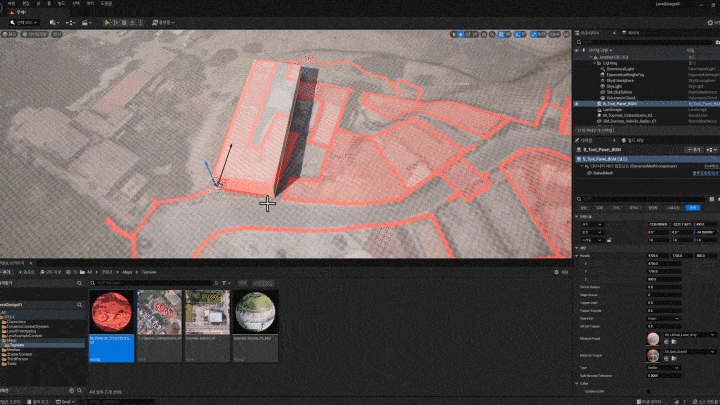The image size is (720, 405).
Task: Open viewport layout options icon
Action: click(567, 34)
